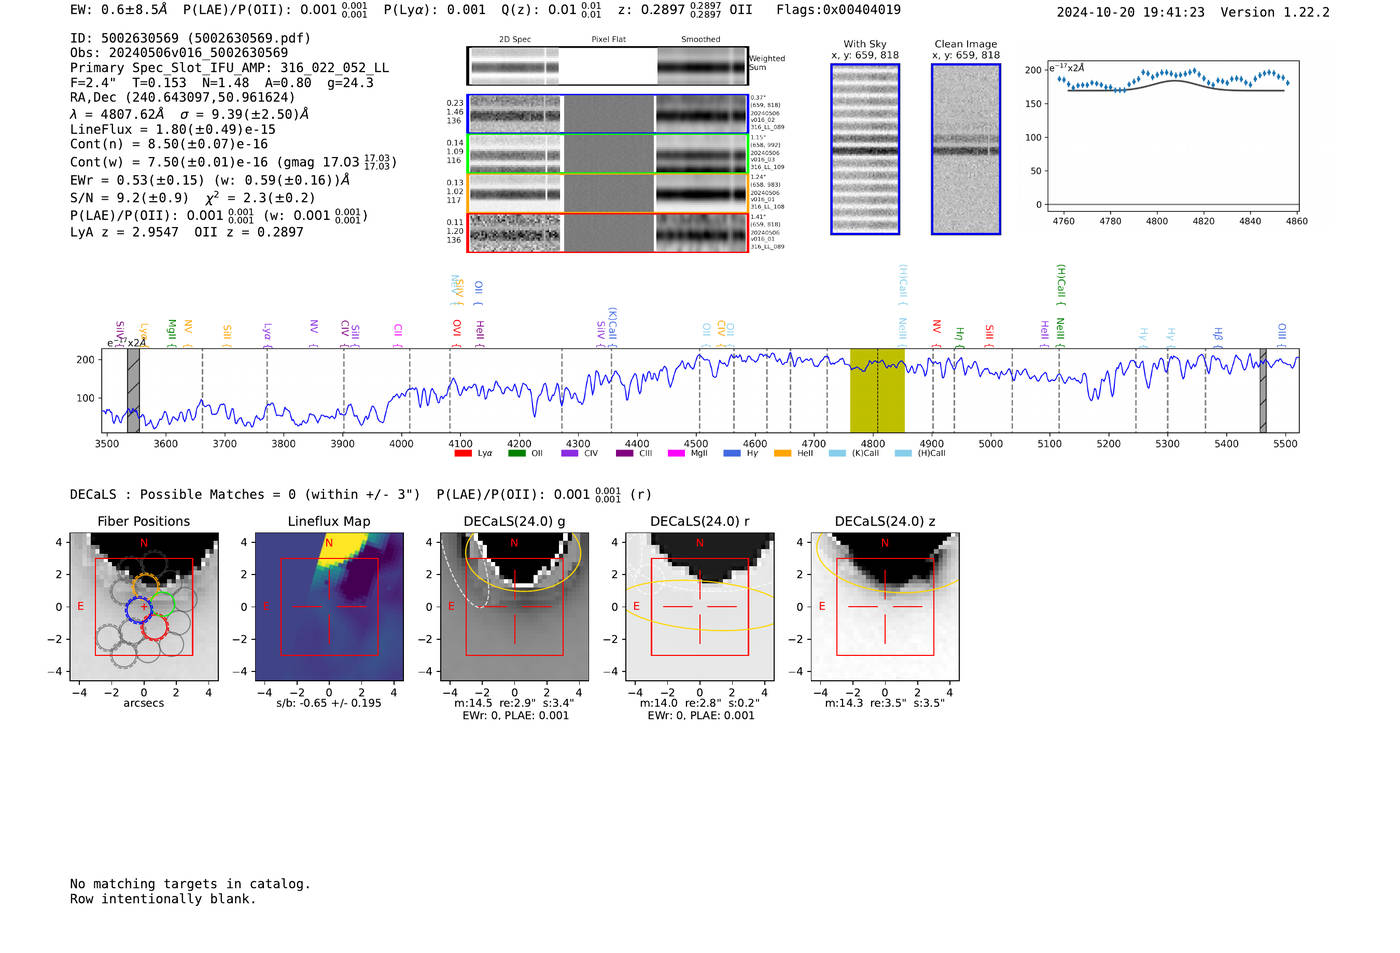Select the orange HeII legend swatch

click(x=783, y=453)
